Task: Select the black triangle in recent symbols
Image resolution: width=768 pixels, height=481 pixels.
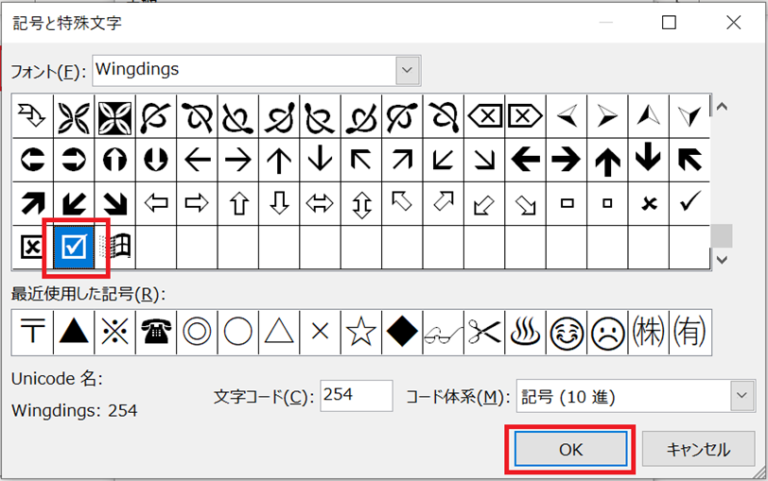Action: click(73, 331)
